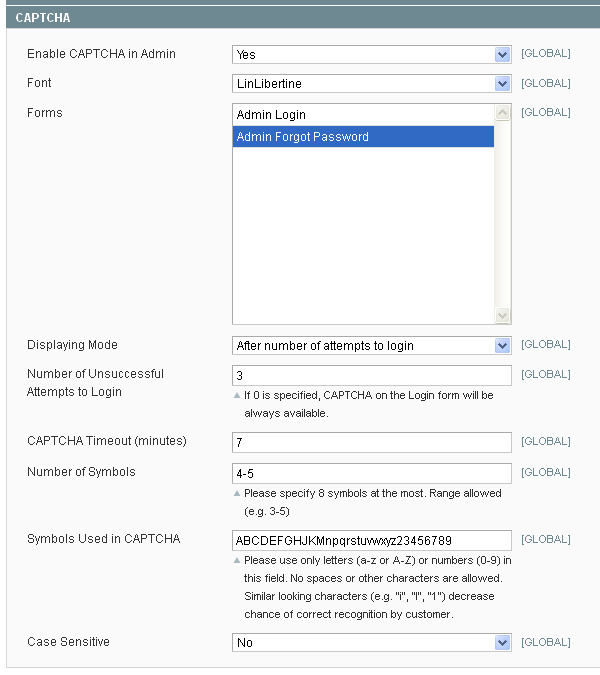This screenshot has height=675, width=600.
Task: Click the Case Sensitive label
Action: tap(68, 642)
